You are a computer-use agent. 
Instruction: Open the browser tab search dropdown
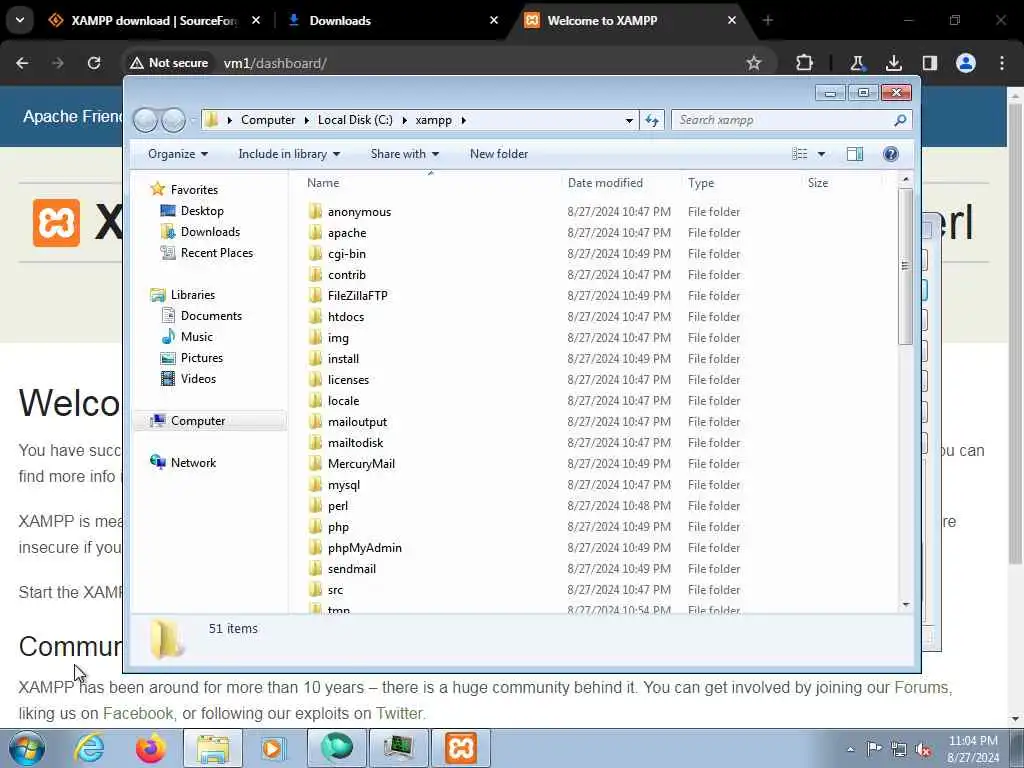click(x=20, y=20)
